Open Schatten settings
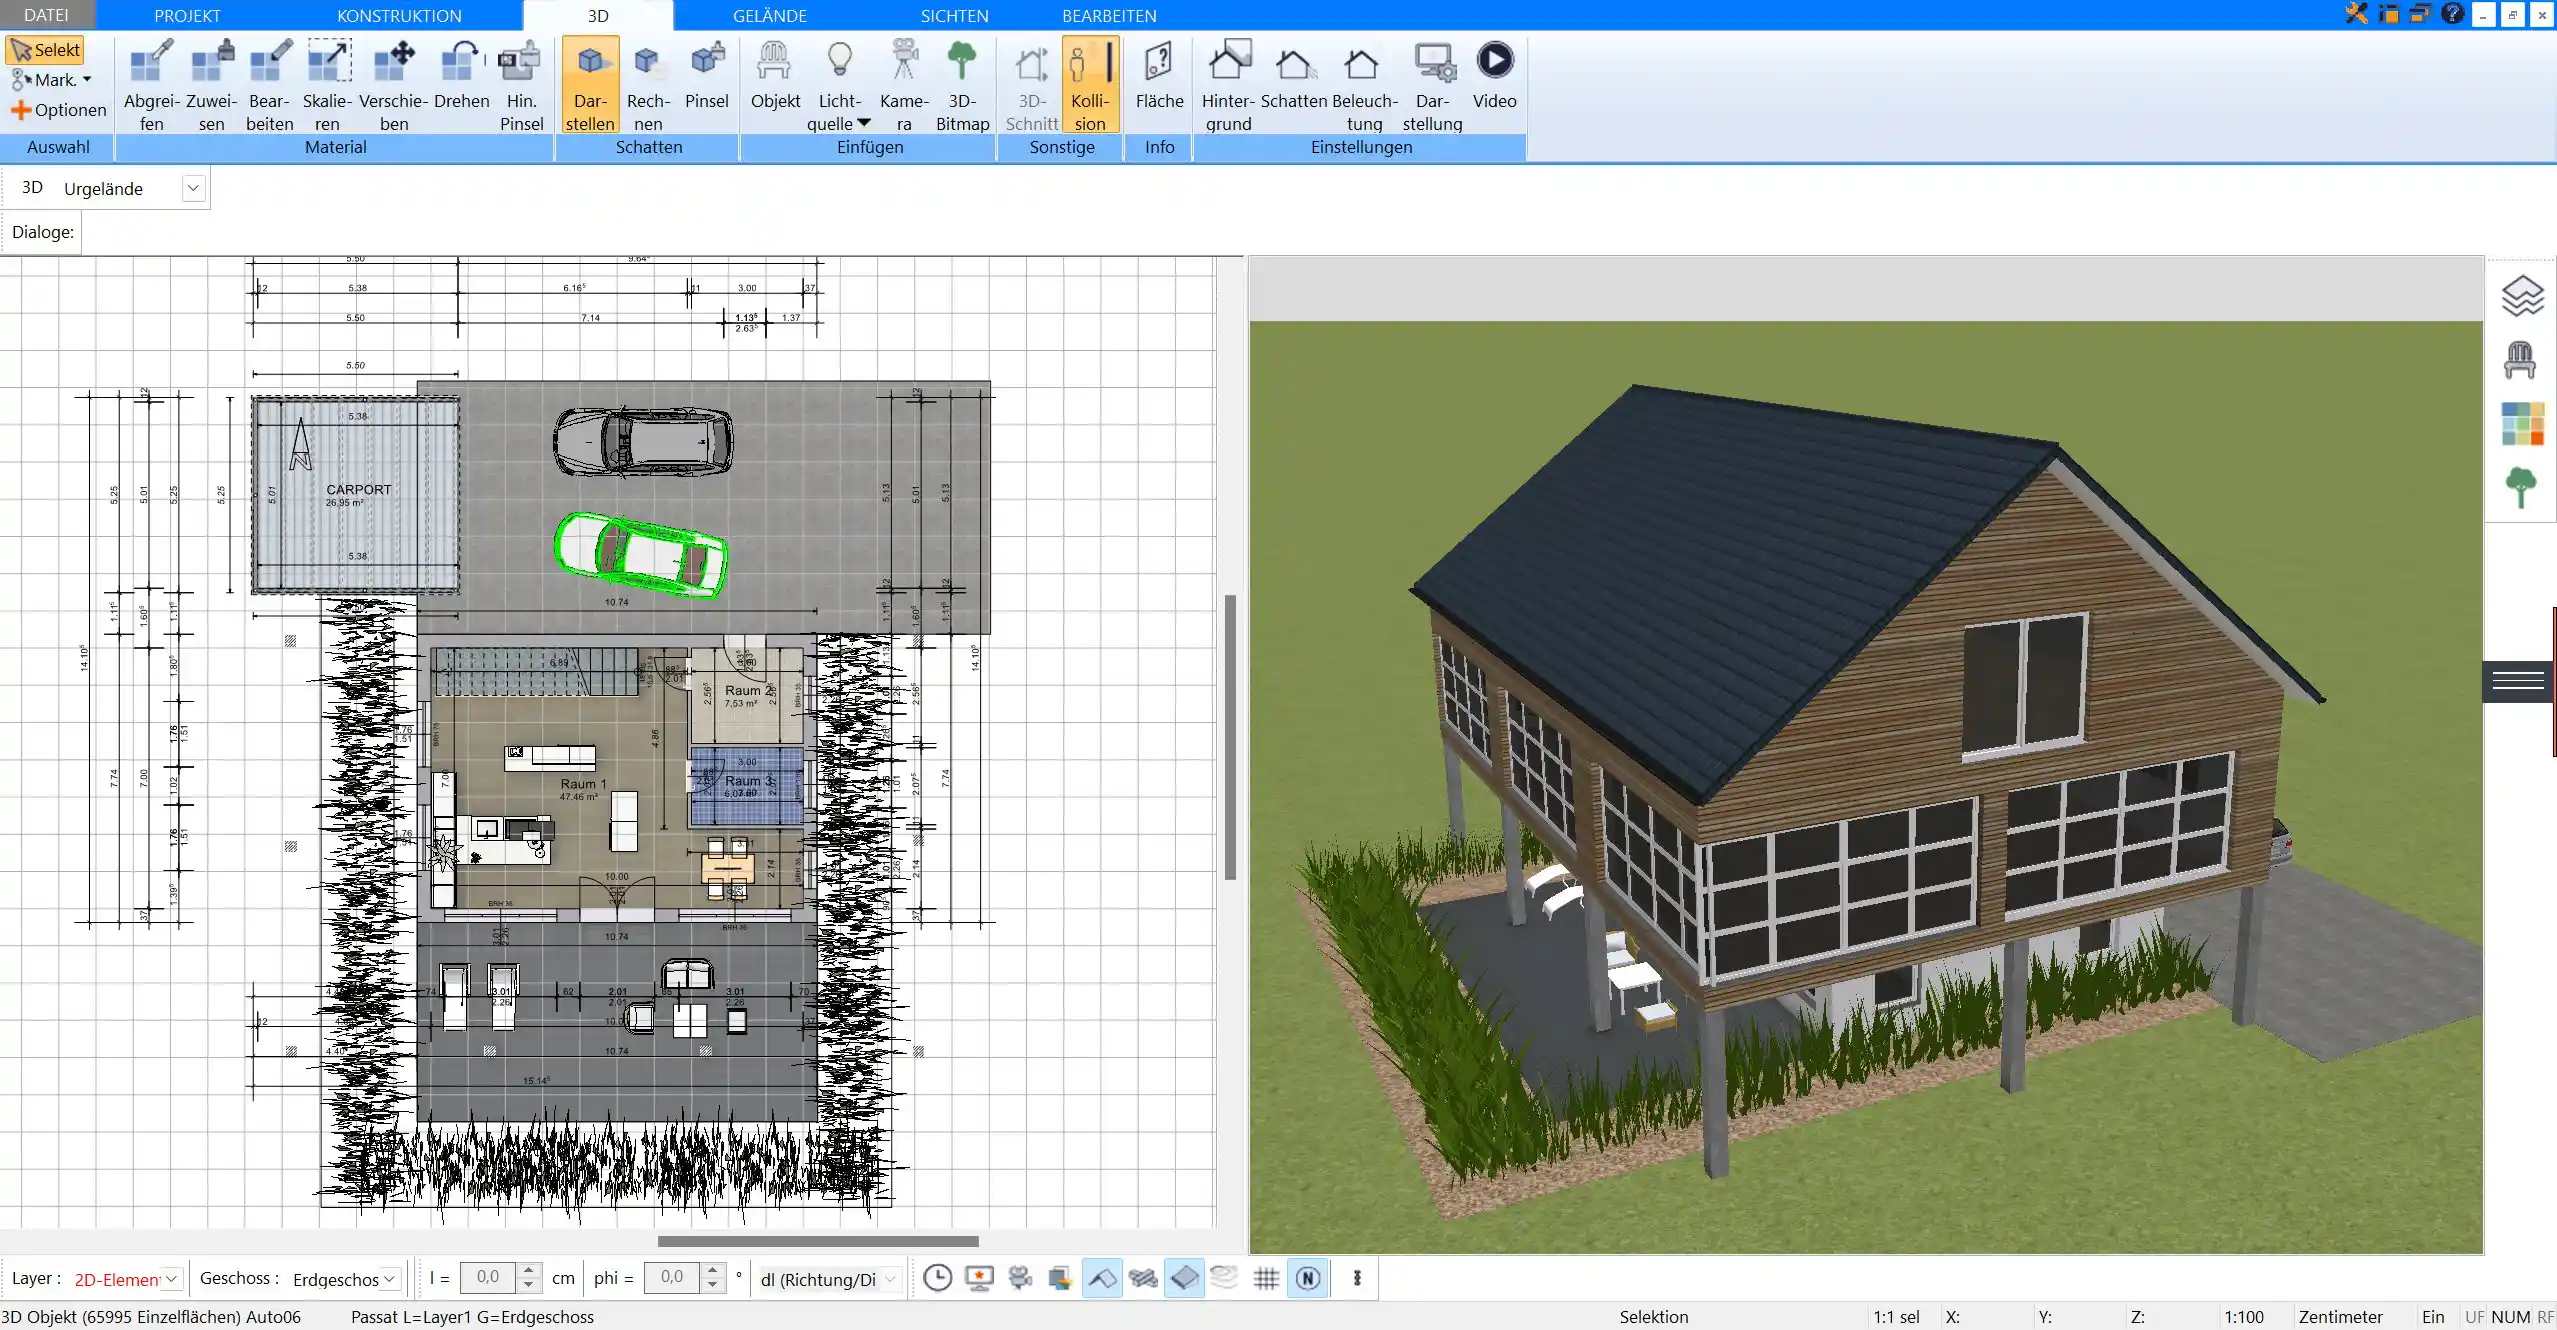The height and width of the screenshot is (1330, 2557). pyautogui.click(x=1294, y=75)
